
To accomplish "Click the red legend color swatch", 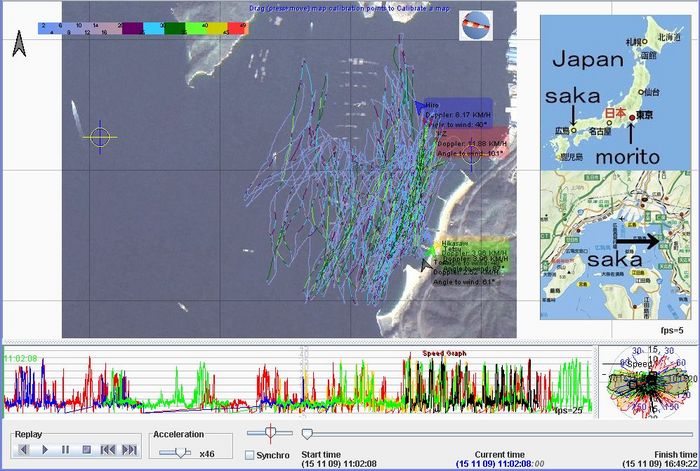I will (x=238, y=29).
